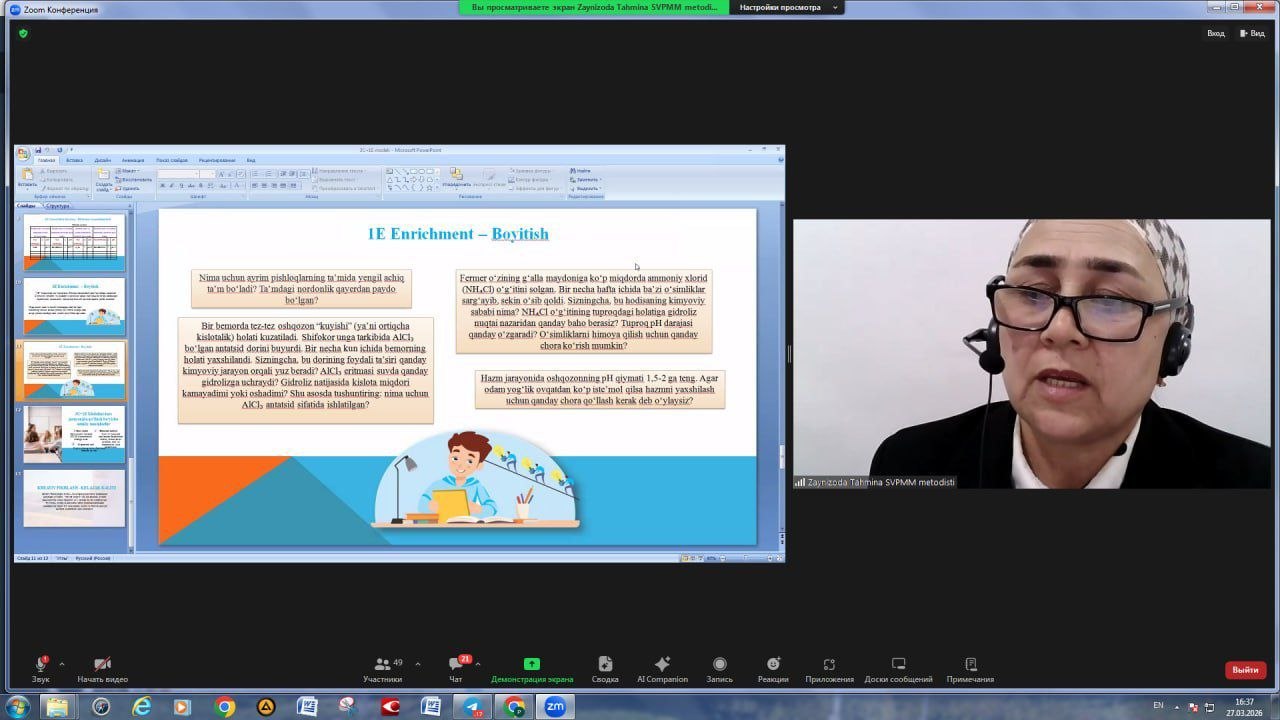Open Доски сообщений whiteboards
Viewport: 1280px width, 720px height.
pos(898,668)
